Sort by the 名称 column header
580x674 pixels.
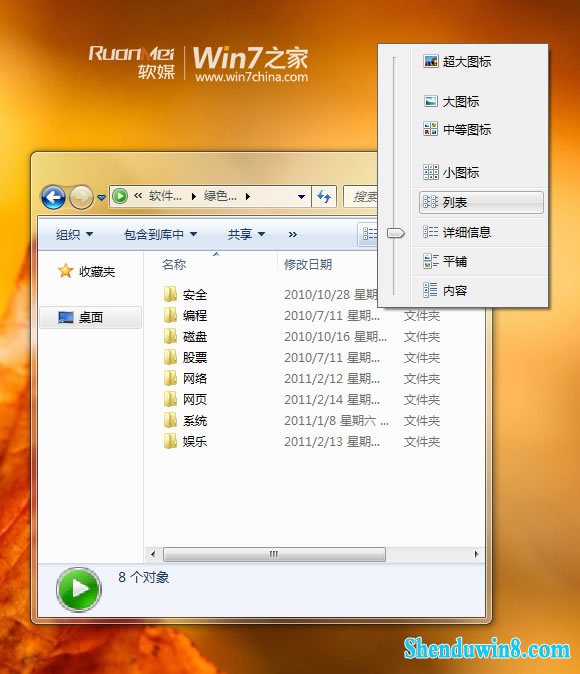pyautogui.click(x=174, y=264)
